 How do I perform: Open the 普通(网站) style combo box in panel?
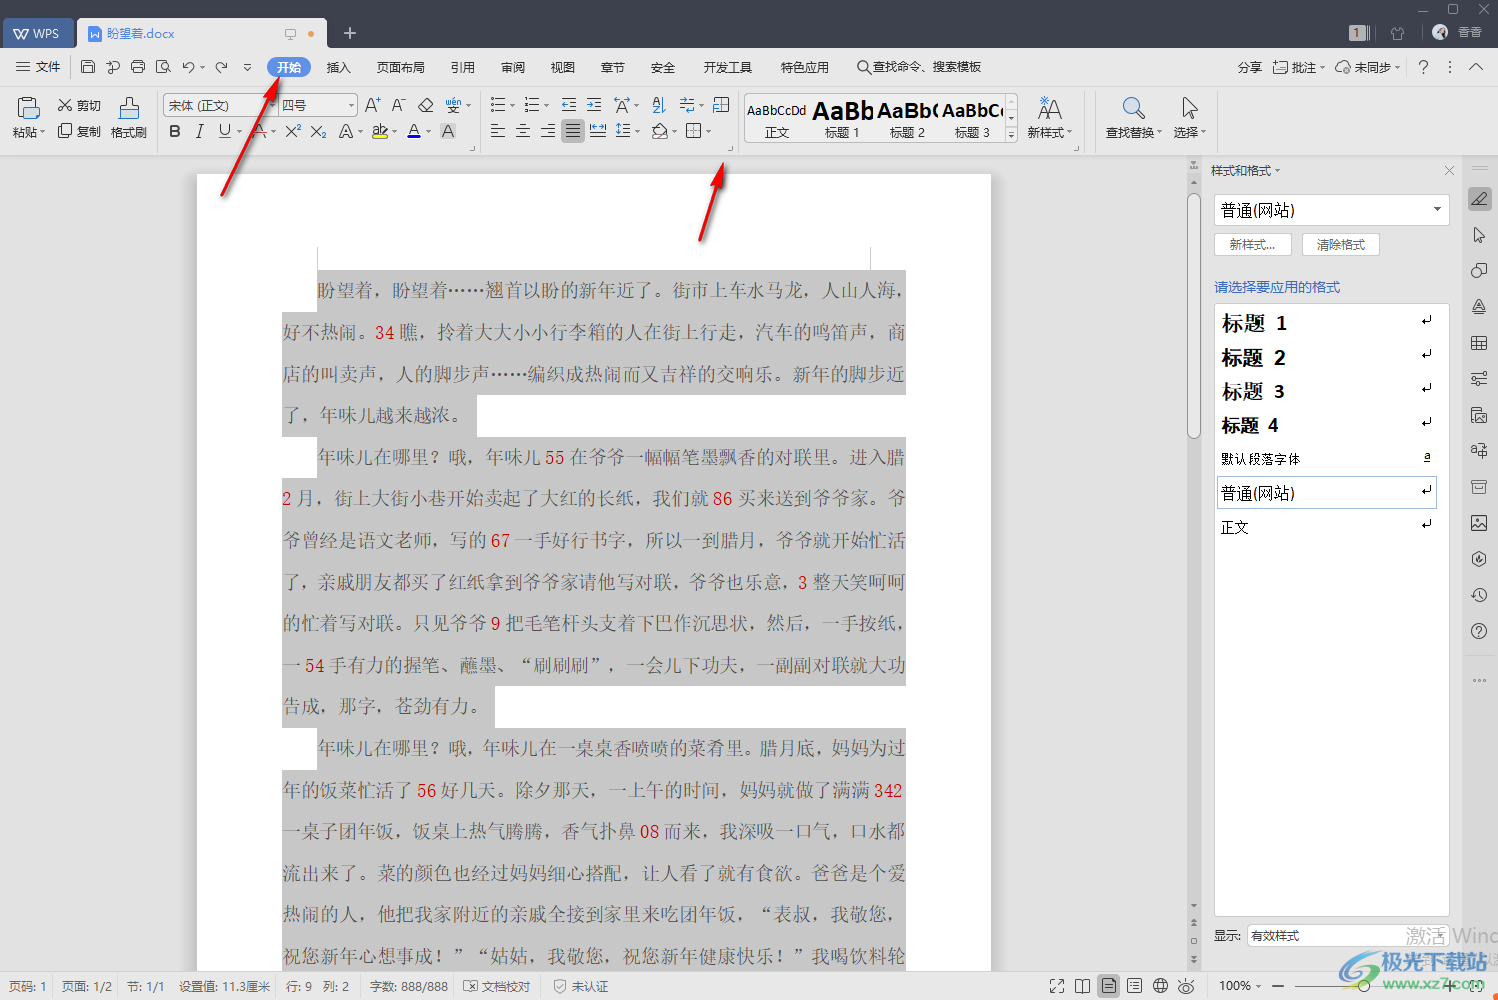click(x=1332, y=210)
